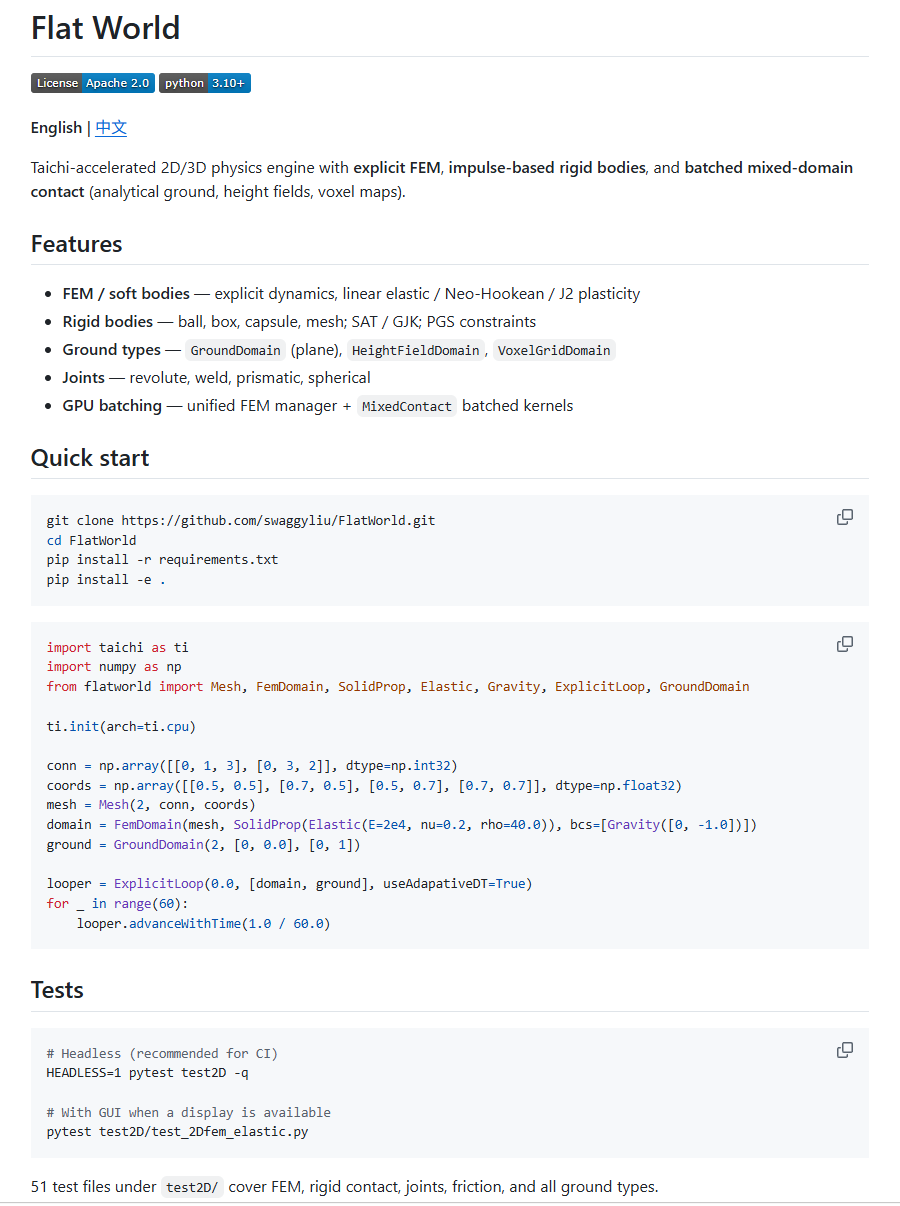Image resolution: width=900 pixels, height=1206 pixels.
Task: Copy the pytest commands block
Action: 845,1050
